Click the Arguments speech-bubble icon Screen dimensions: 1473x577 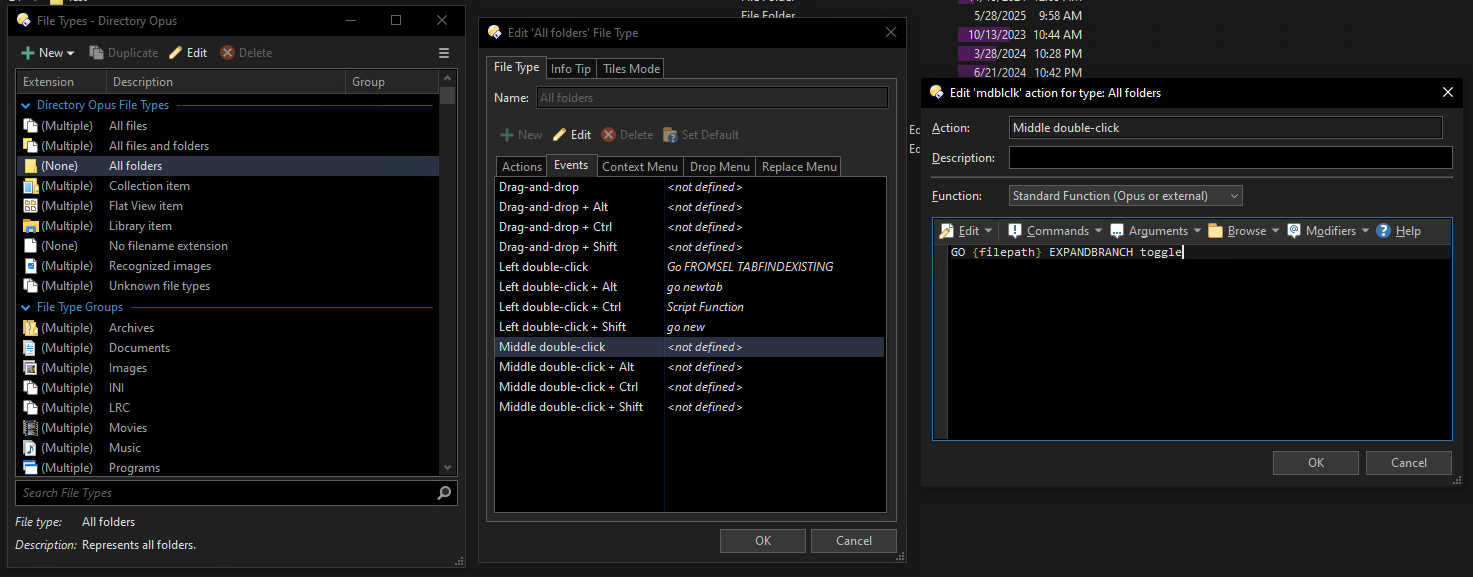[1117, 231]
